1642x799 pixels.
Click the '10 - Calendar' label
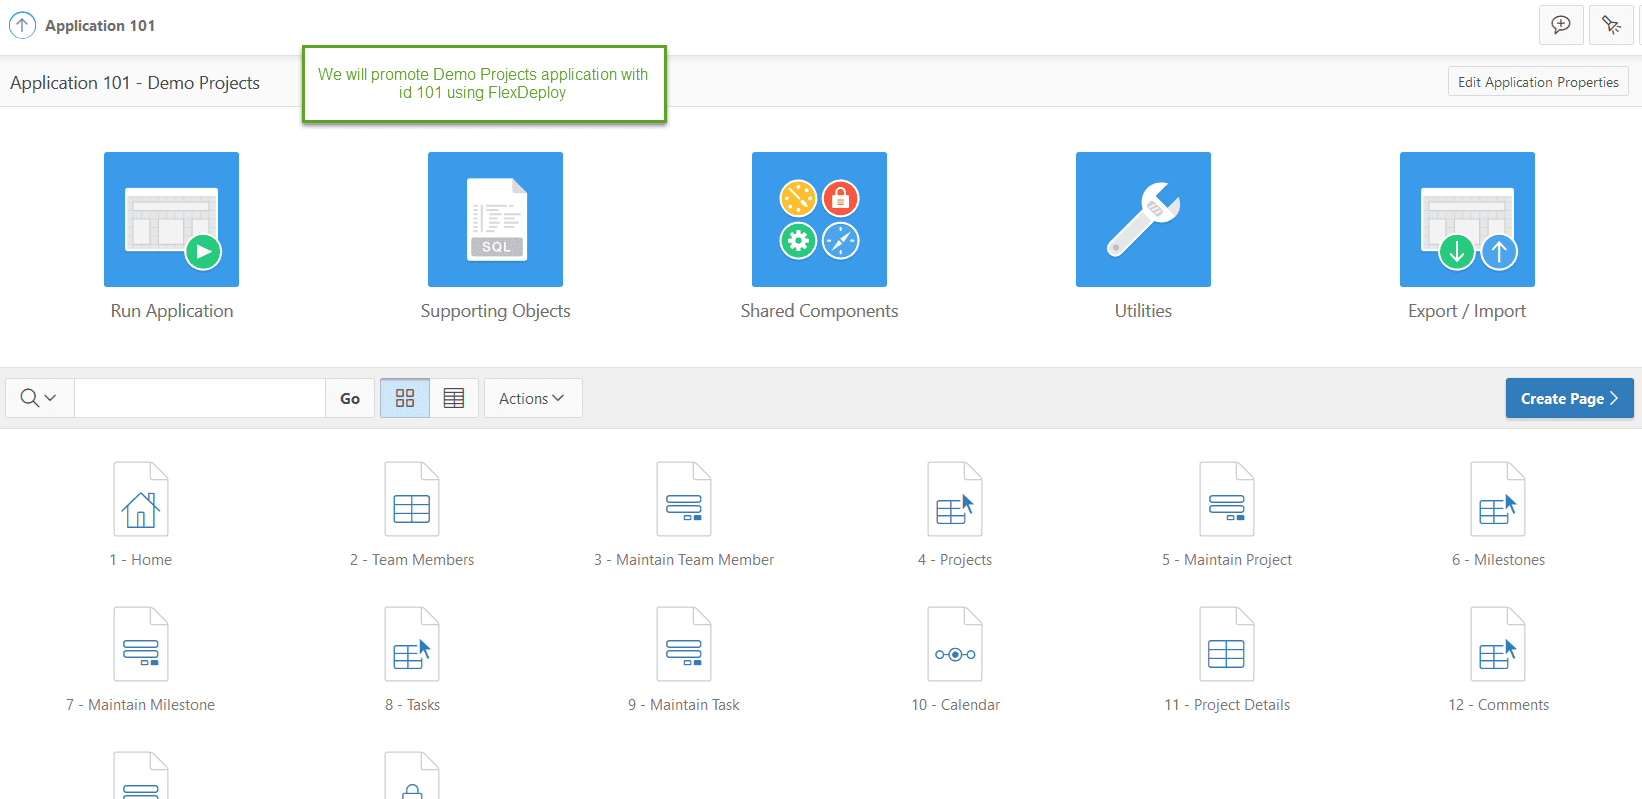point(955,705)
